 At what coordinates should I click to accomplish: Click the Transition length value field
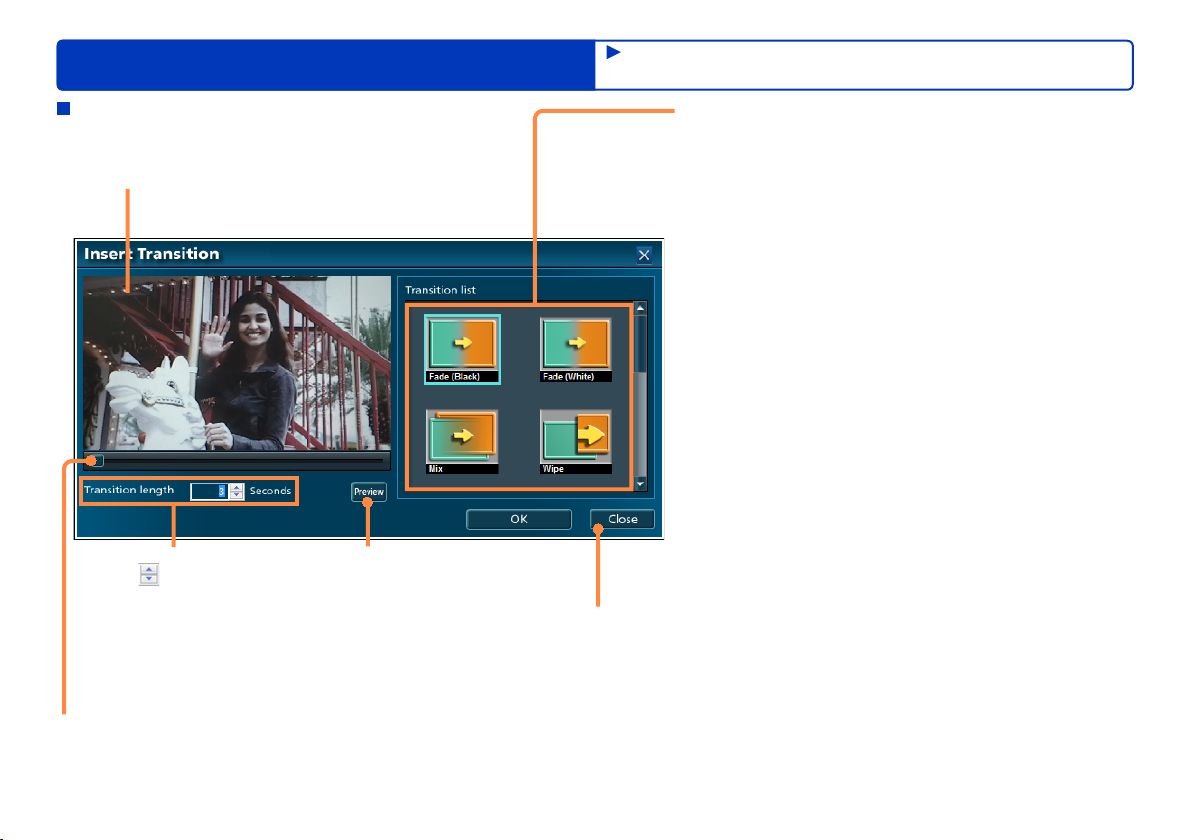coord(209,491)
